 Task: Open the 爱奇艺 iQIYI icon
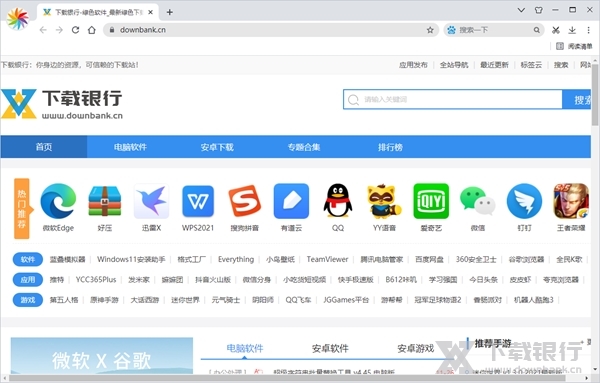click(431, 201)
